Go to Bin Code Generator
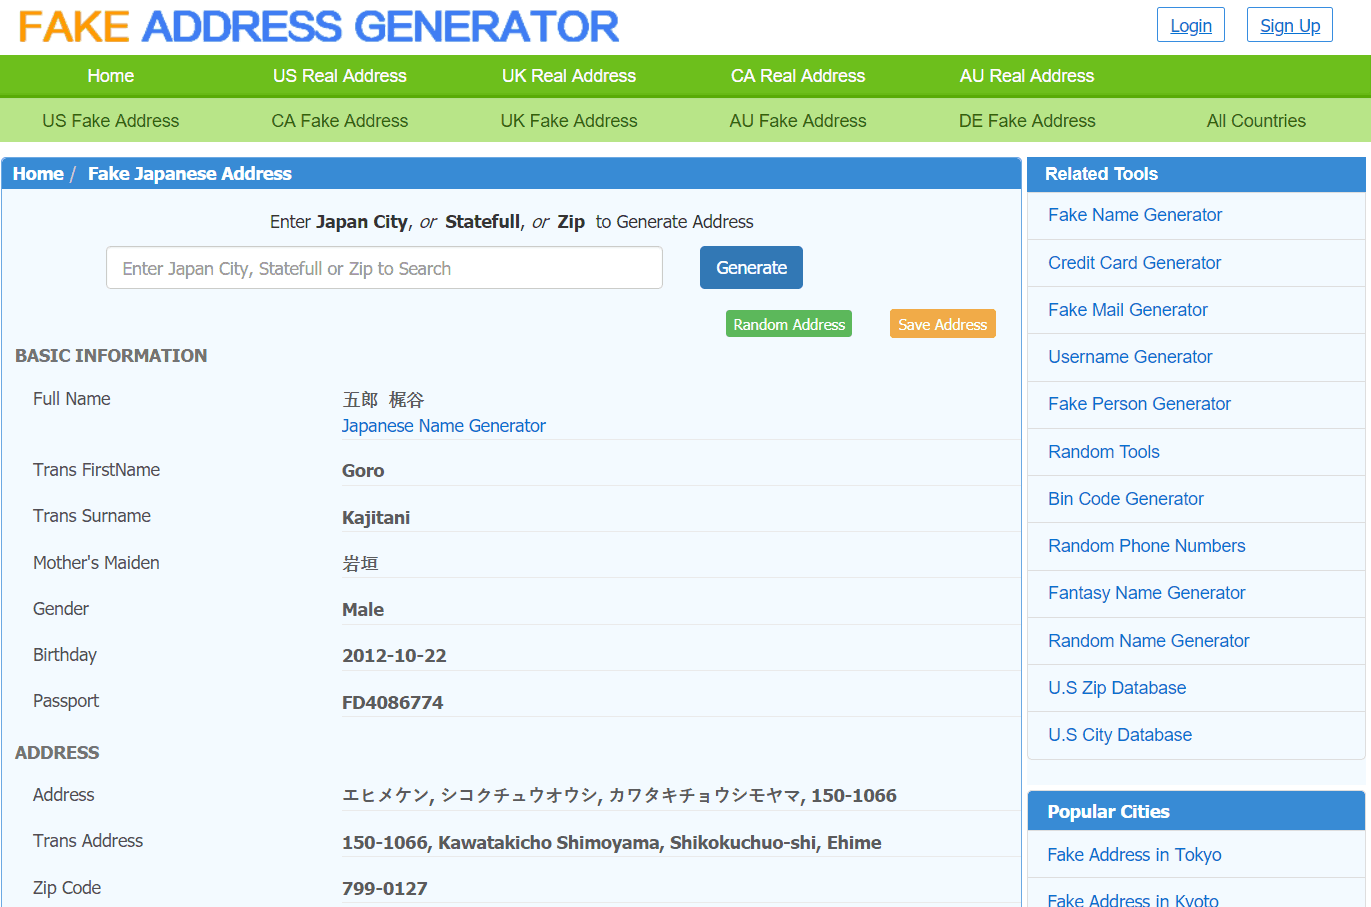The image size is (1371, 907). tap(1125, 499)
